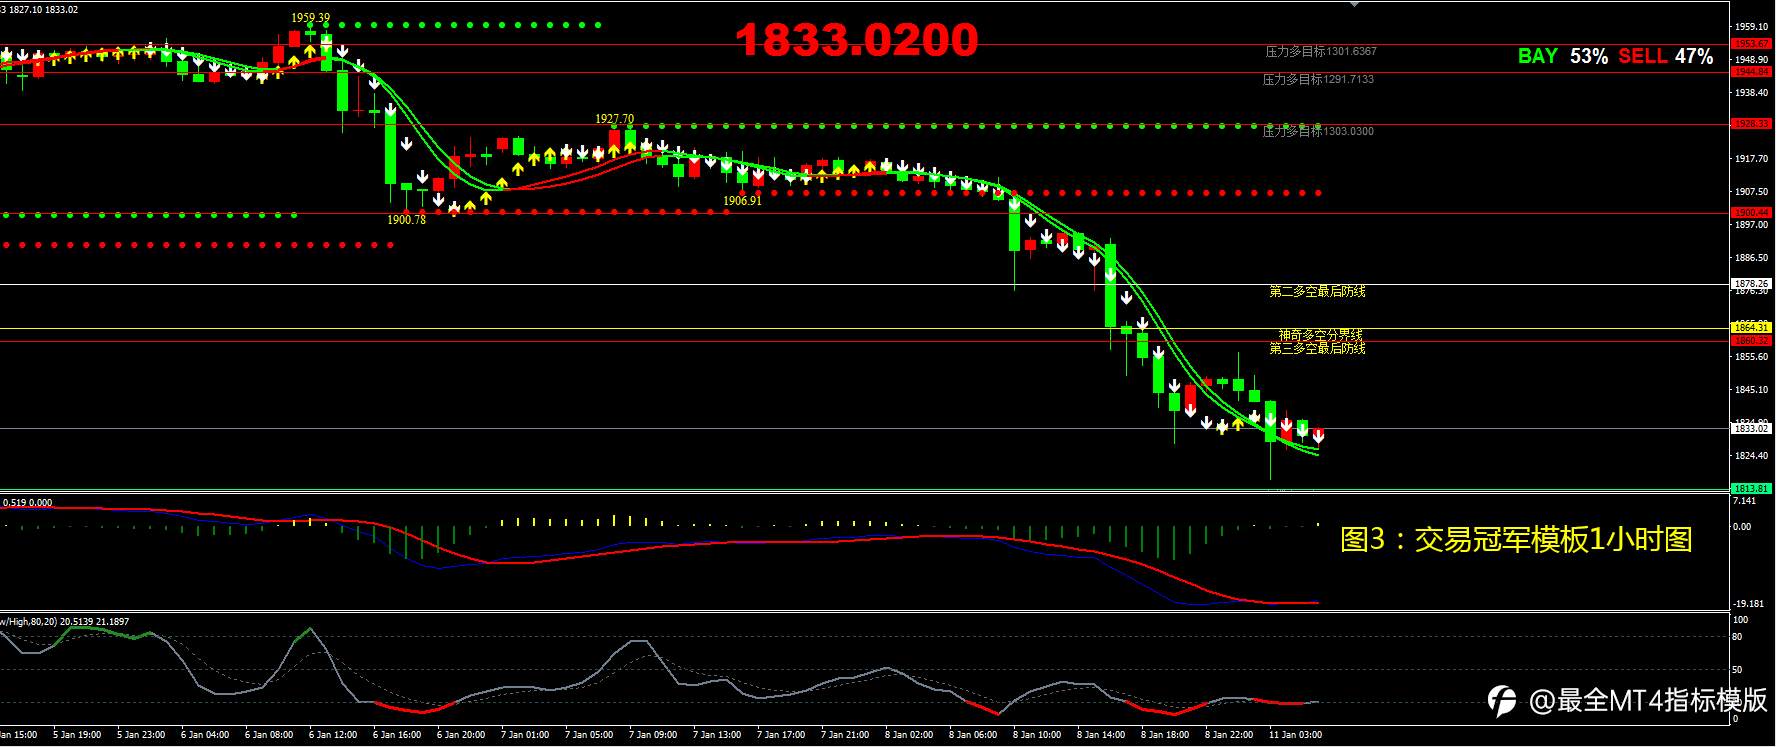Click the 6 Jan 08:00 time label
Image resolution: width=1777 pixels, height=747 pixels.
pyautogui.click(x=269, y=735)
